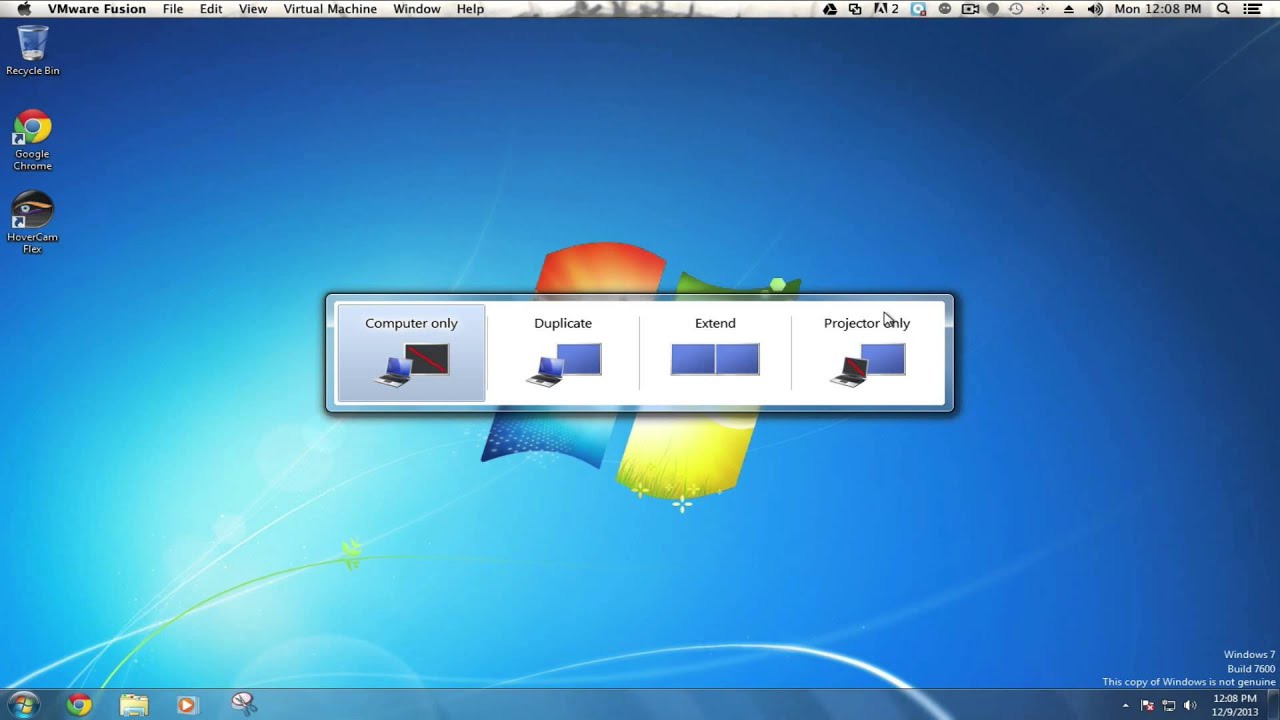Viewport: 1280px width, 720px height.
Task: Click the eject menu bar icon
Action: coord(1068,9)
